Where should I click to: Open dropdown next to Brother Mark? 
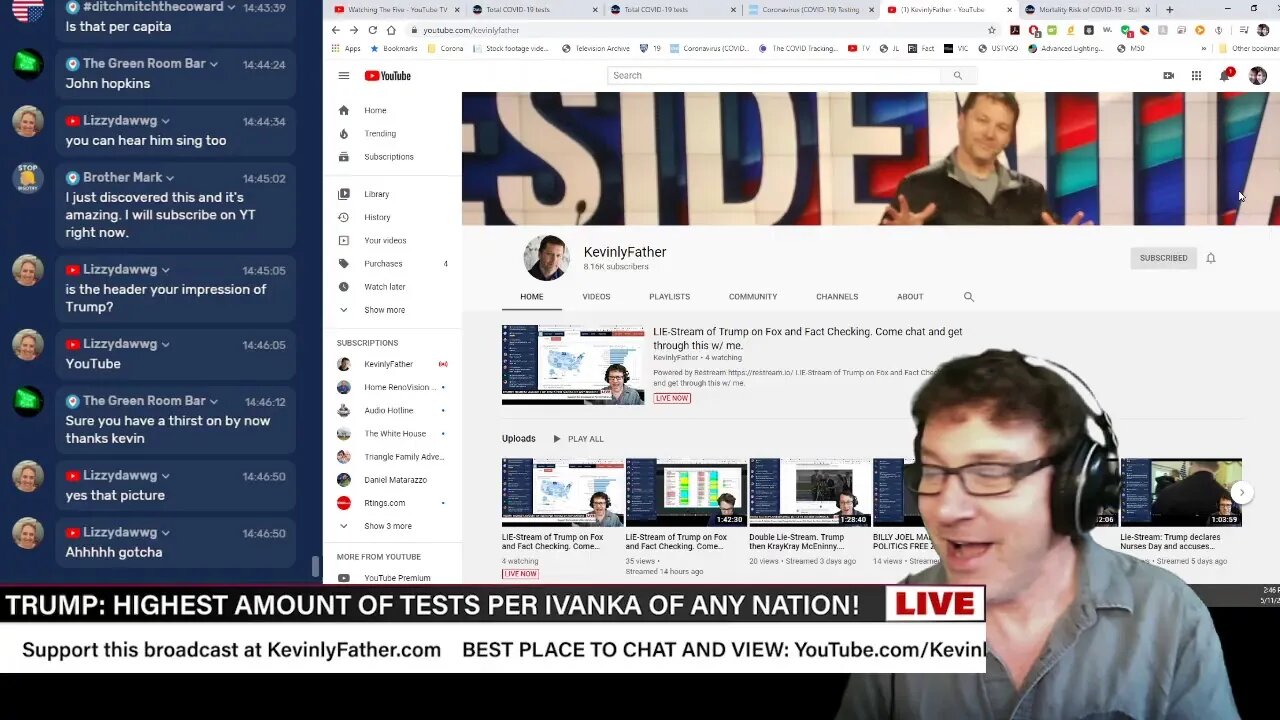[172, 178]
